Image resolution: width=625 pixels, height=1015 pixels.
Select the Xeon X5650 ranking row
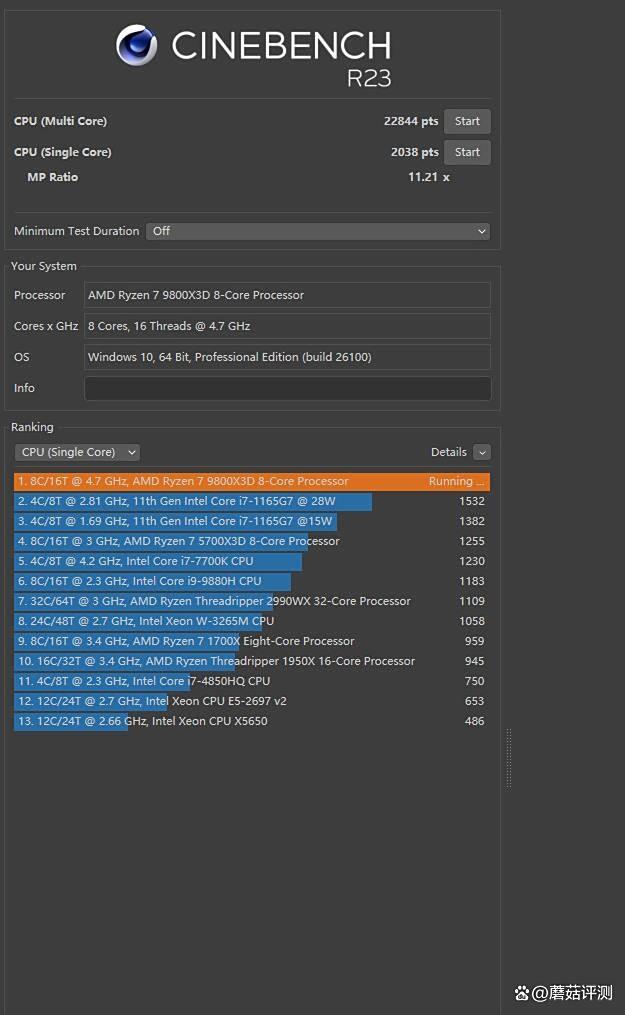click(252, 722)
